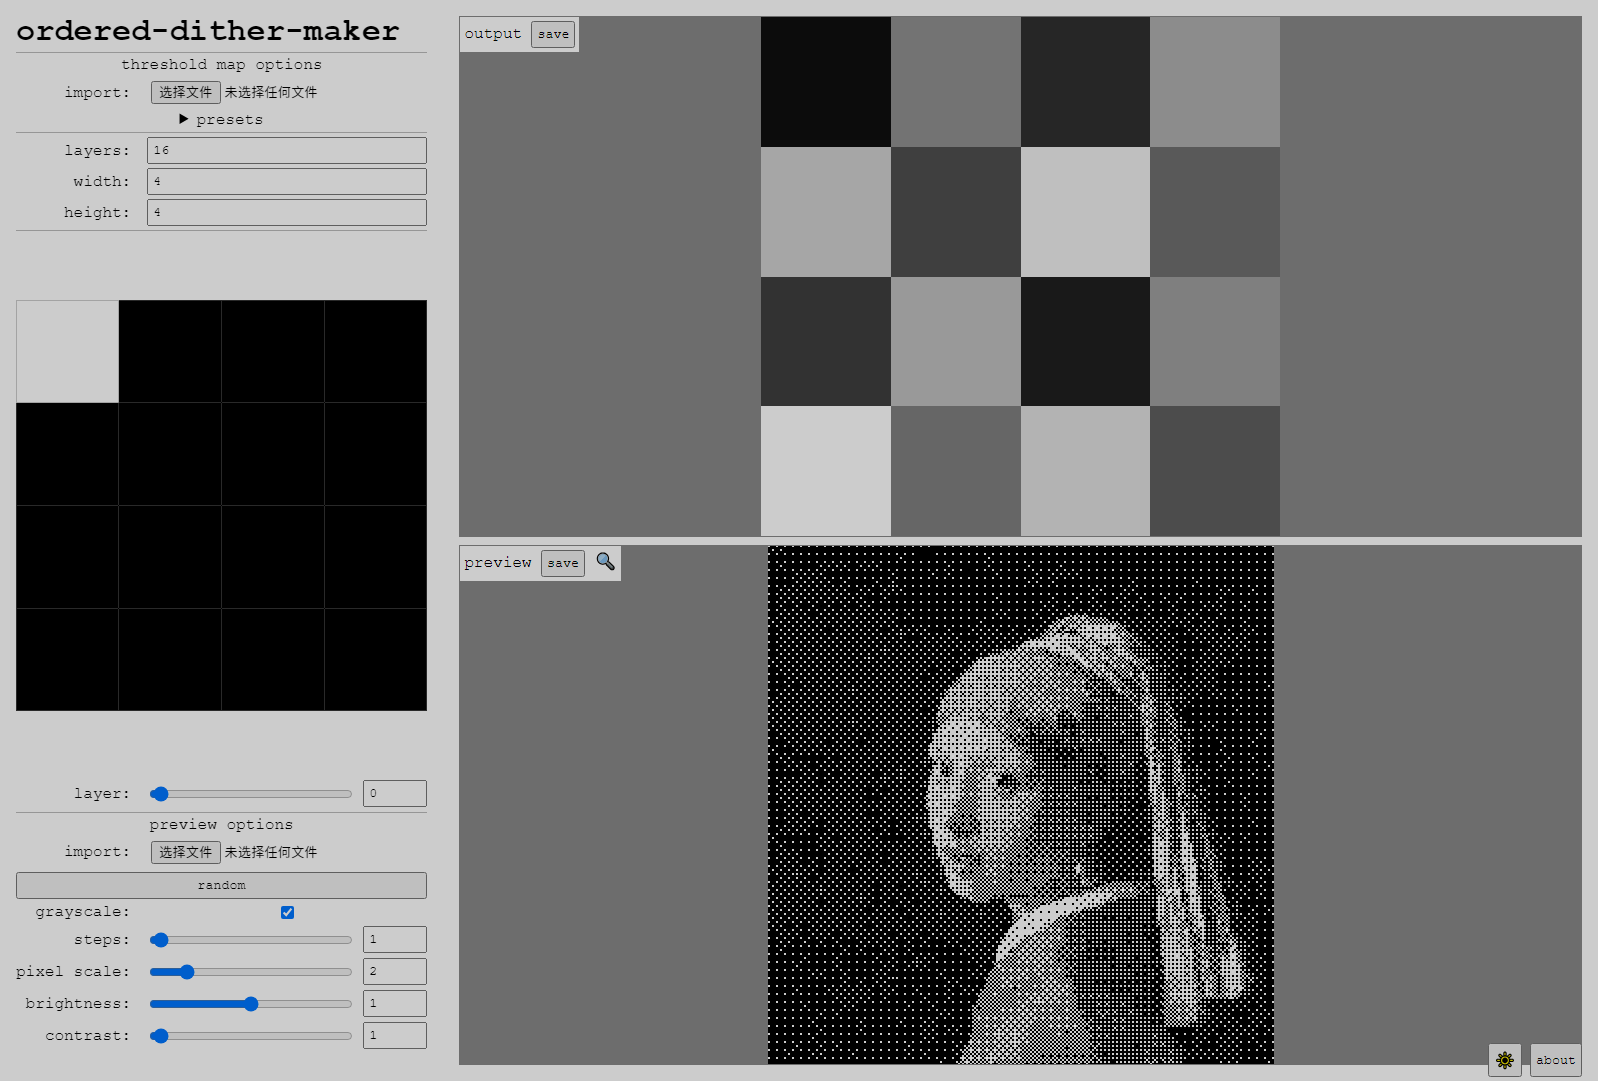The width and height of the screenshot is (1598, 1081).
Task: Click the layer number field
Action: coord(395,793)
